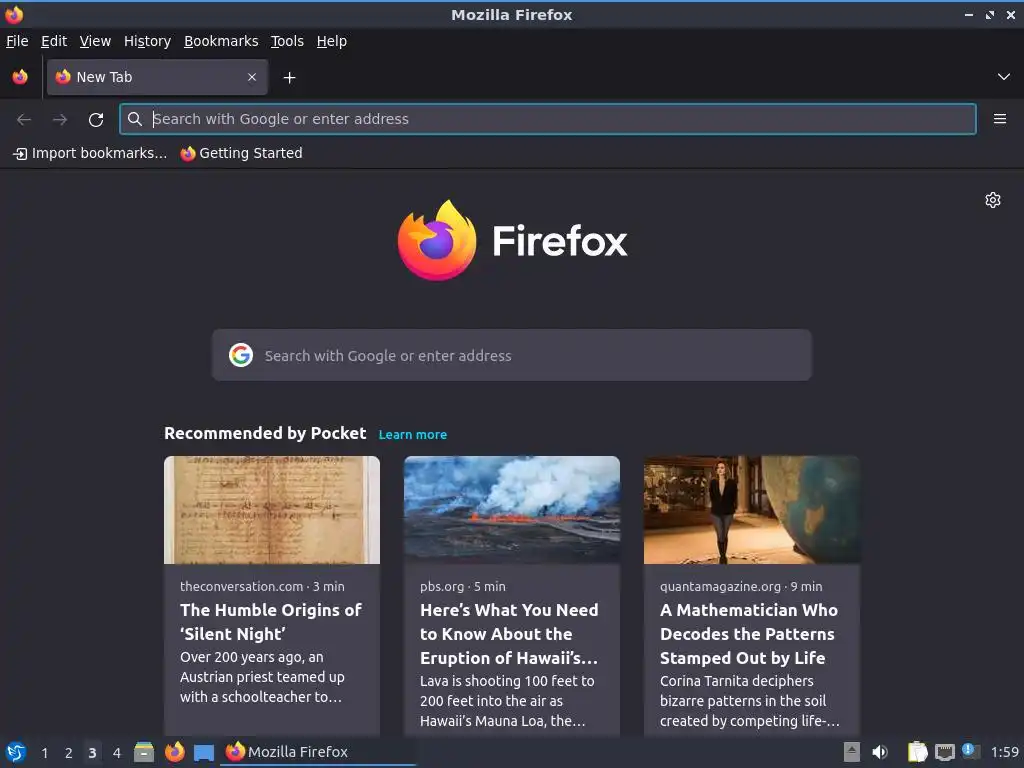The height and width of the screenshot is (768, 1024).
Task: Launch Firefox from the panel quick launcher
Action: [x=174, y=752]
